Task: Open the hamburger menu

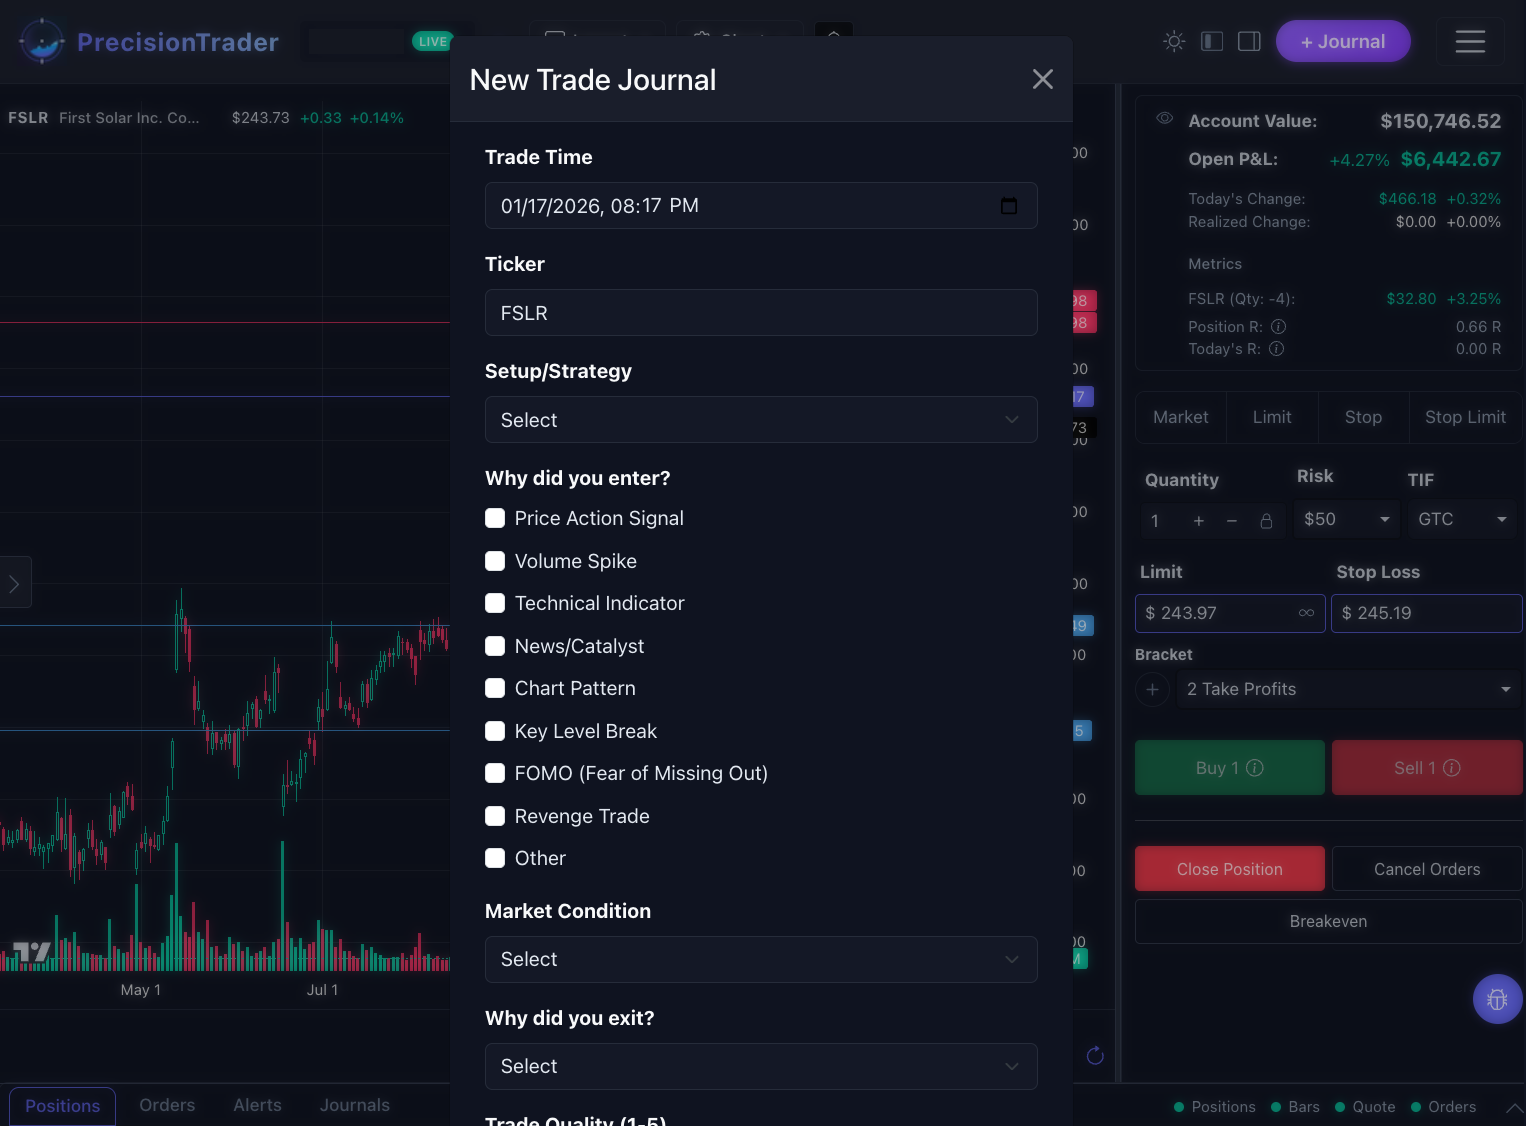Action: click(x=1470, y=41)
